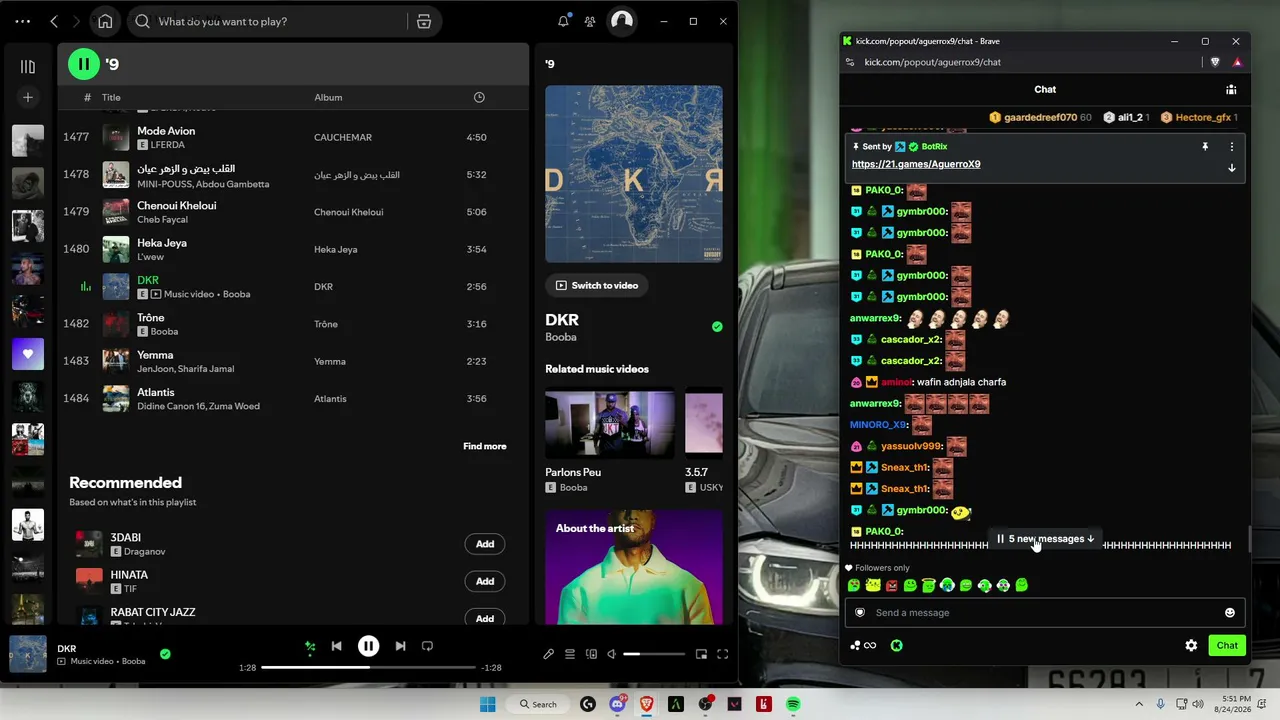
Task: Open Spotify What's New notifications bell
Action: tap(563, 21)
